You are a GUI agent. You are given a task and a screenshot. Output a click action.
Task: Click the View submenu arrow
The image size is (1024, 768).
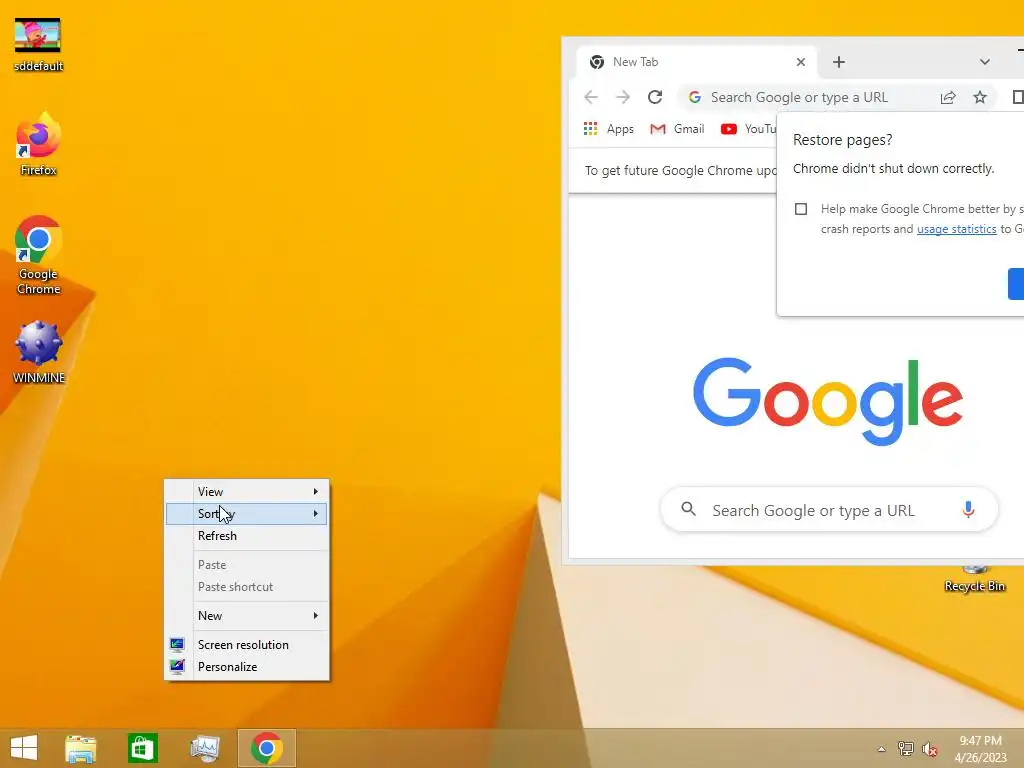(x=315, y=492)
